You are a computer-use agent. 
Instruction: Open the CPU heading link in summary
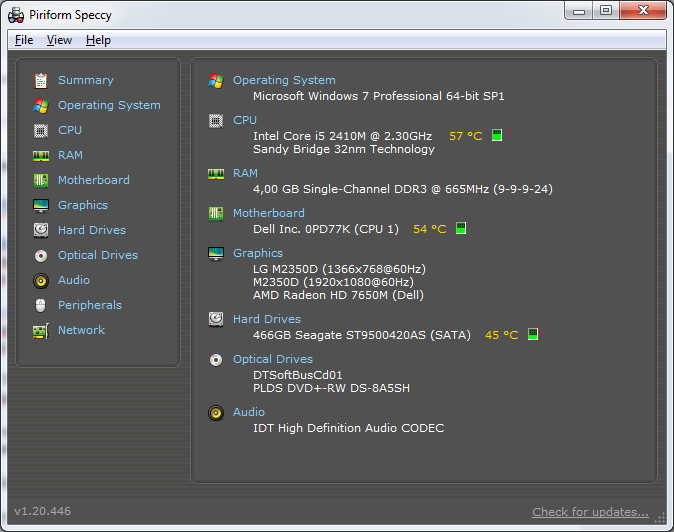(x=245, y=120)
